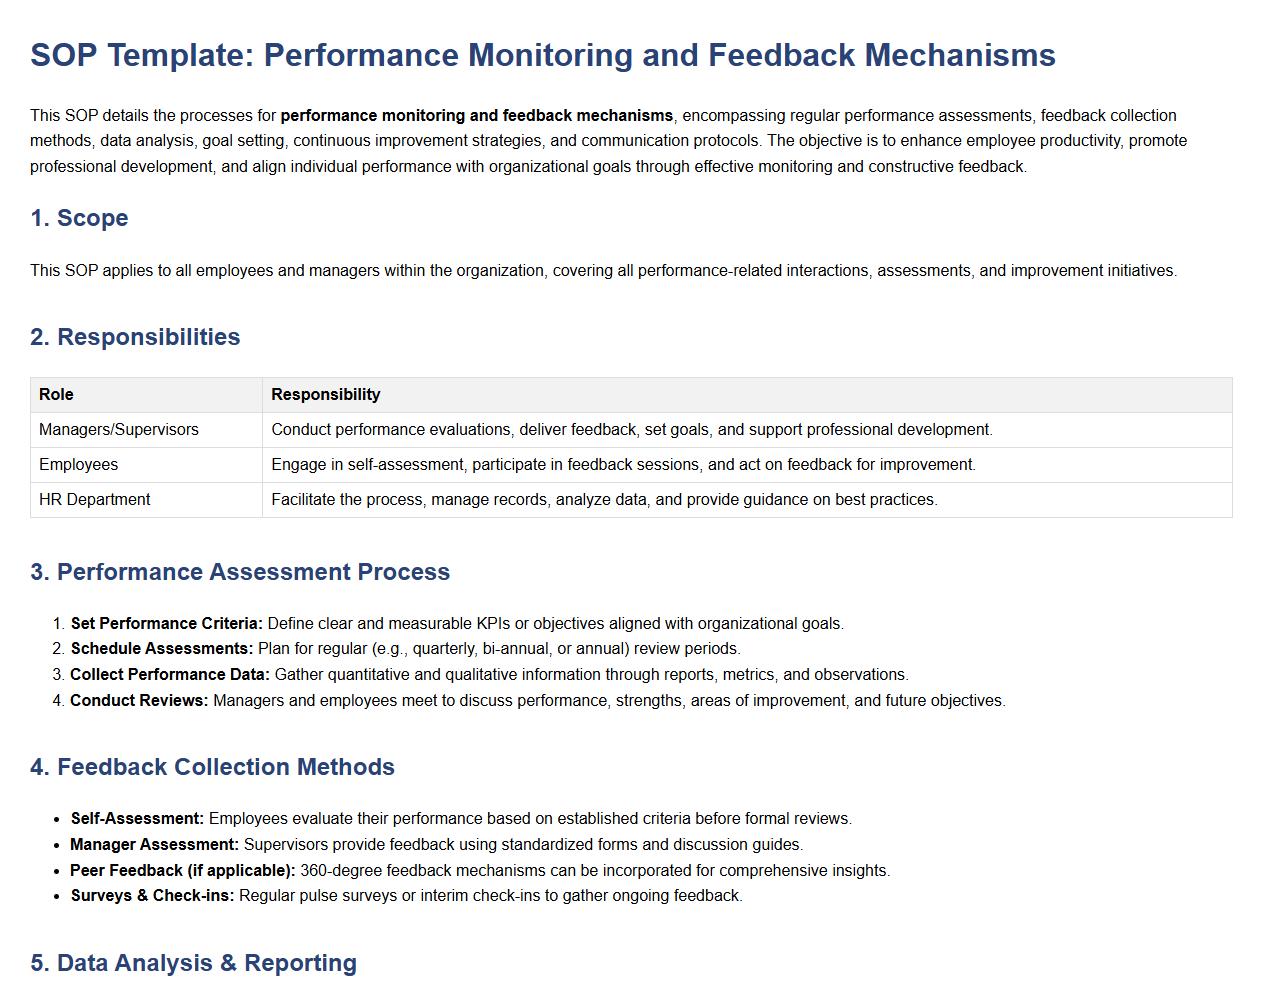Select the 'Employees' table cell
The height and width of the screenshot is (983, 1263).
point(78,465)
